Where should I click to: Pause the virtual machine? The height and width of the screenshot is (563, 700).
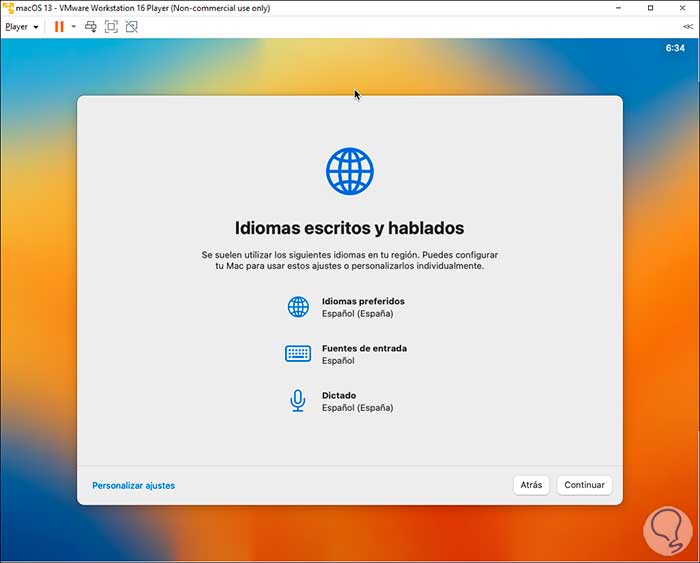(59, 27)
